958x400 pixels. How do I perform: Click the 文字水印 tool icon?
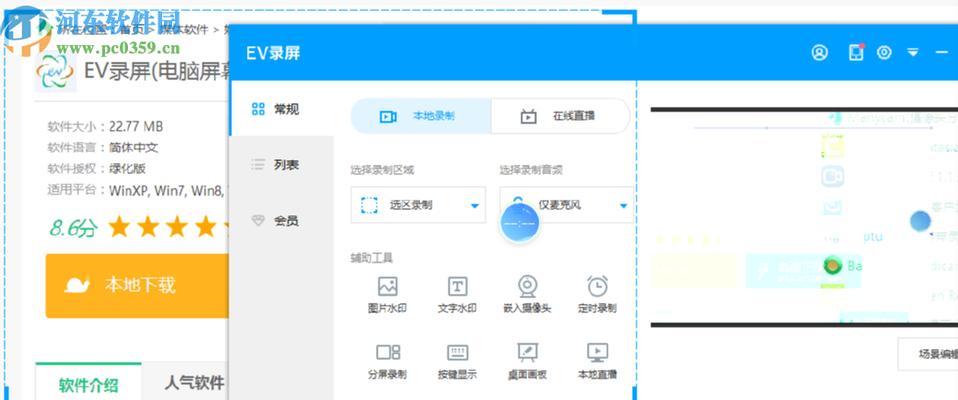click(458, 286)
